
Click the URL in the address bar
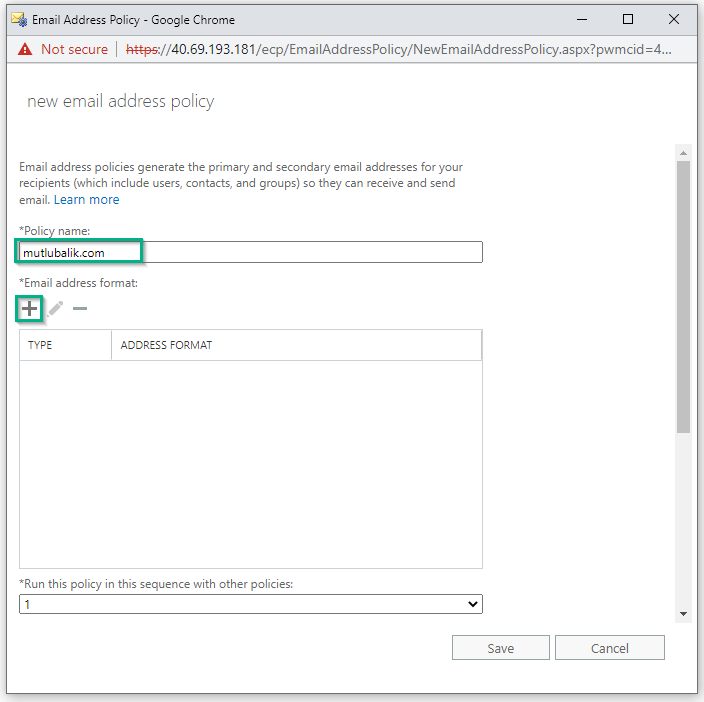(x=399, y=49)
